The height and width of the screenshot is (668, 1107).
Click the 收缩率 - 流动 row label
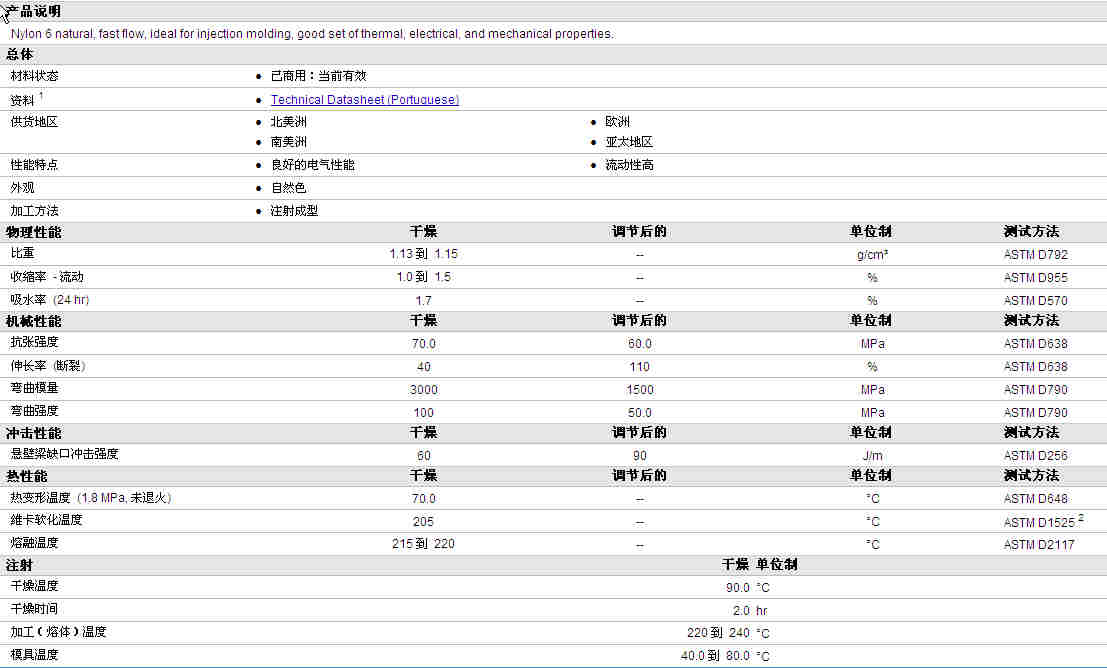point(47,277)
